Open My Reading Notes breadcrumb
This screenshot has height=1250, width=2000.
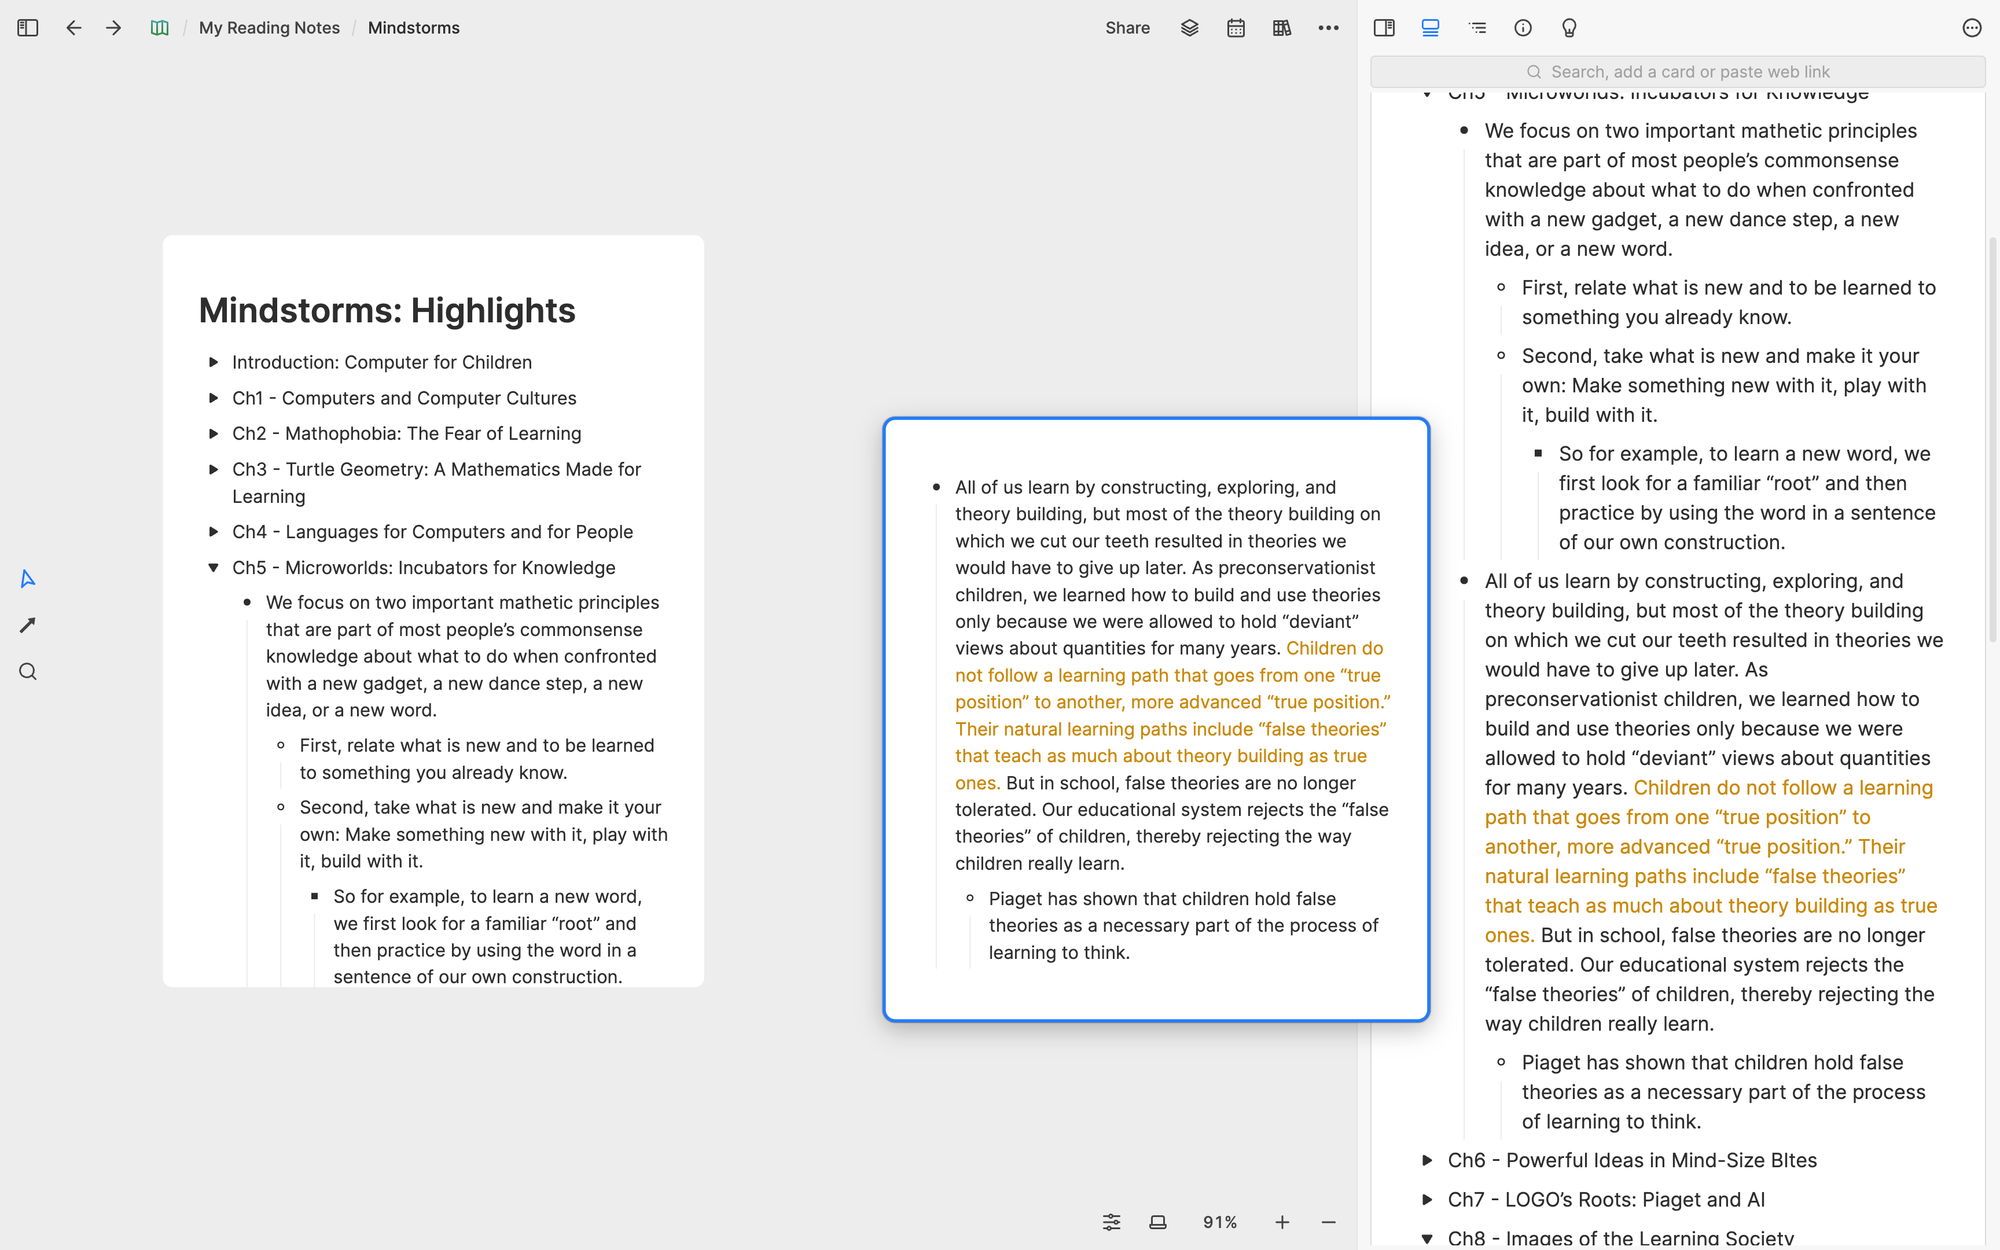click(269, 28)
